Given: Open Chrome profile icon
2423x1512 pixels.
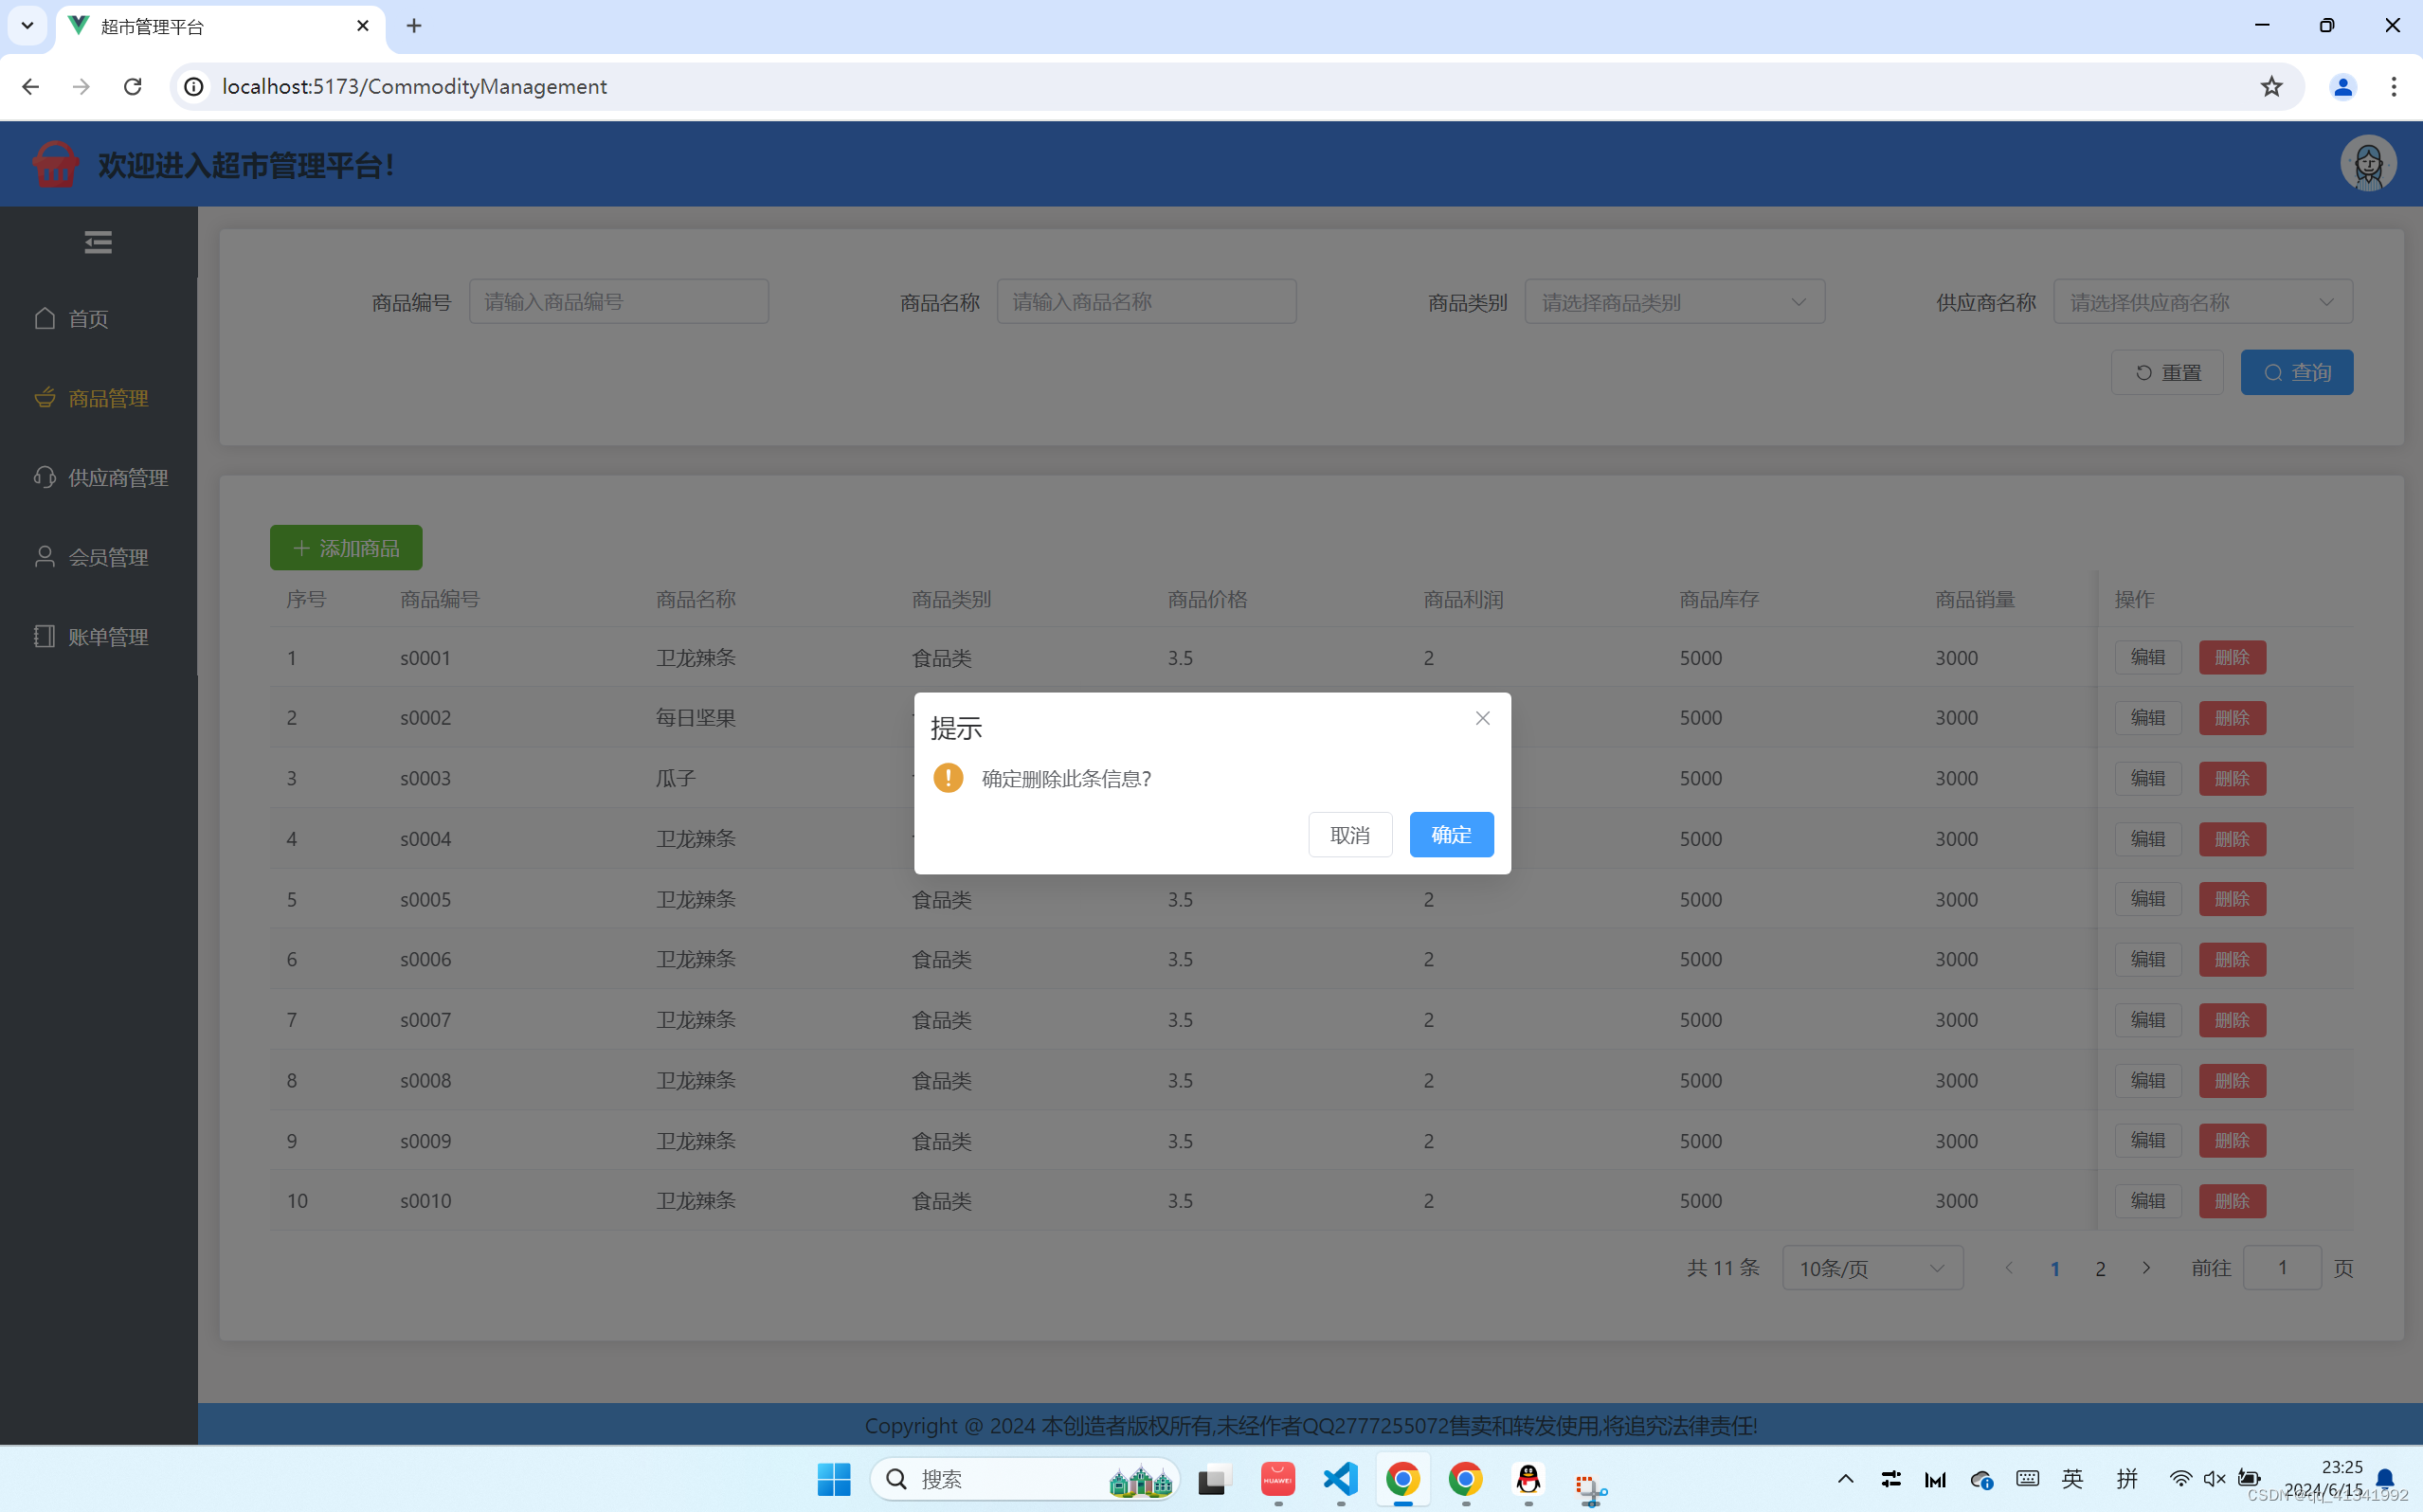Looking at the screenshot, I should click(2342, 87).
